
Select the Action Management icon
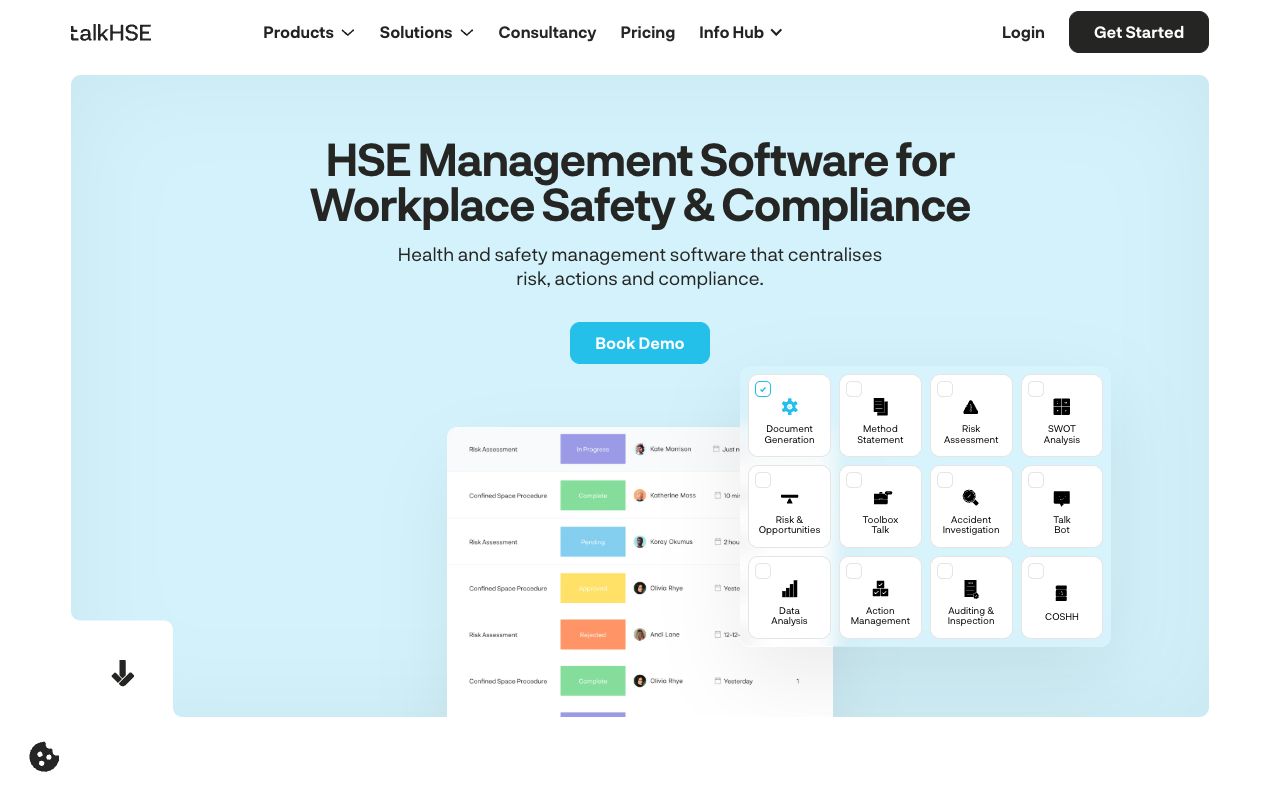click(x=880, y=589)
